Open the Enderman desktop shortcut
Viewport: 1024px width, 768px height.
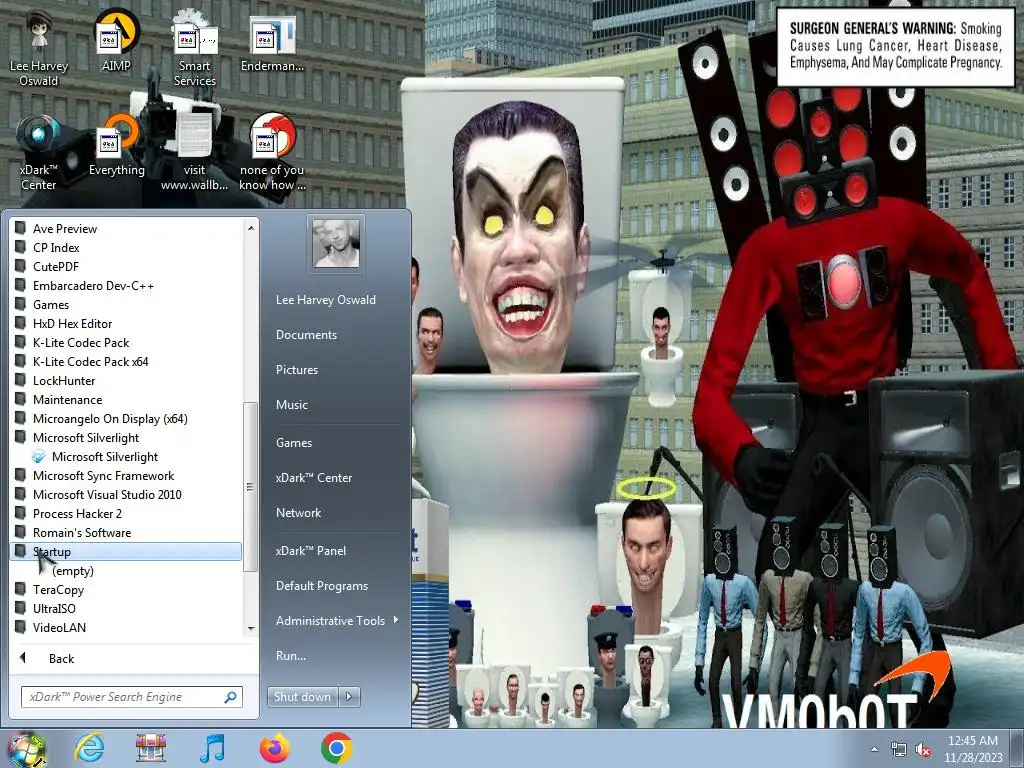[272, 42]
